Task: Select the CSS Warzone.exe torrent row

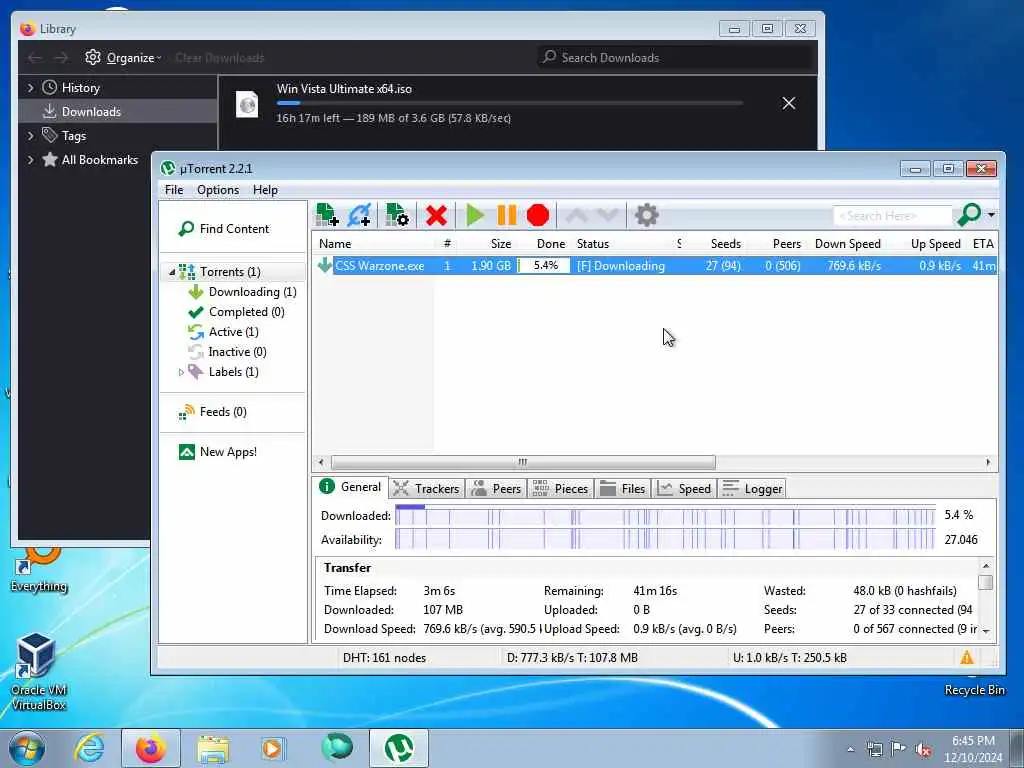Action: tap(656, 266)
